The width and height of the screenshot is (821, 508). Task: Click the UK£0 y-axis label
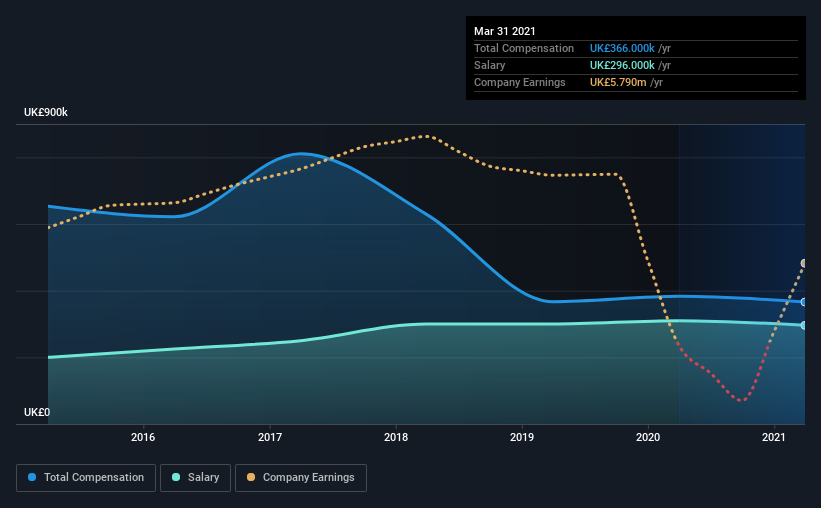[37, 413]
